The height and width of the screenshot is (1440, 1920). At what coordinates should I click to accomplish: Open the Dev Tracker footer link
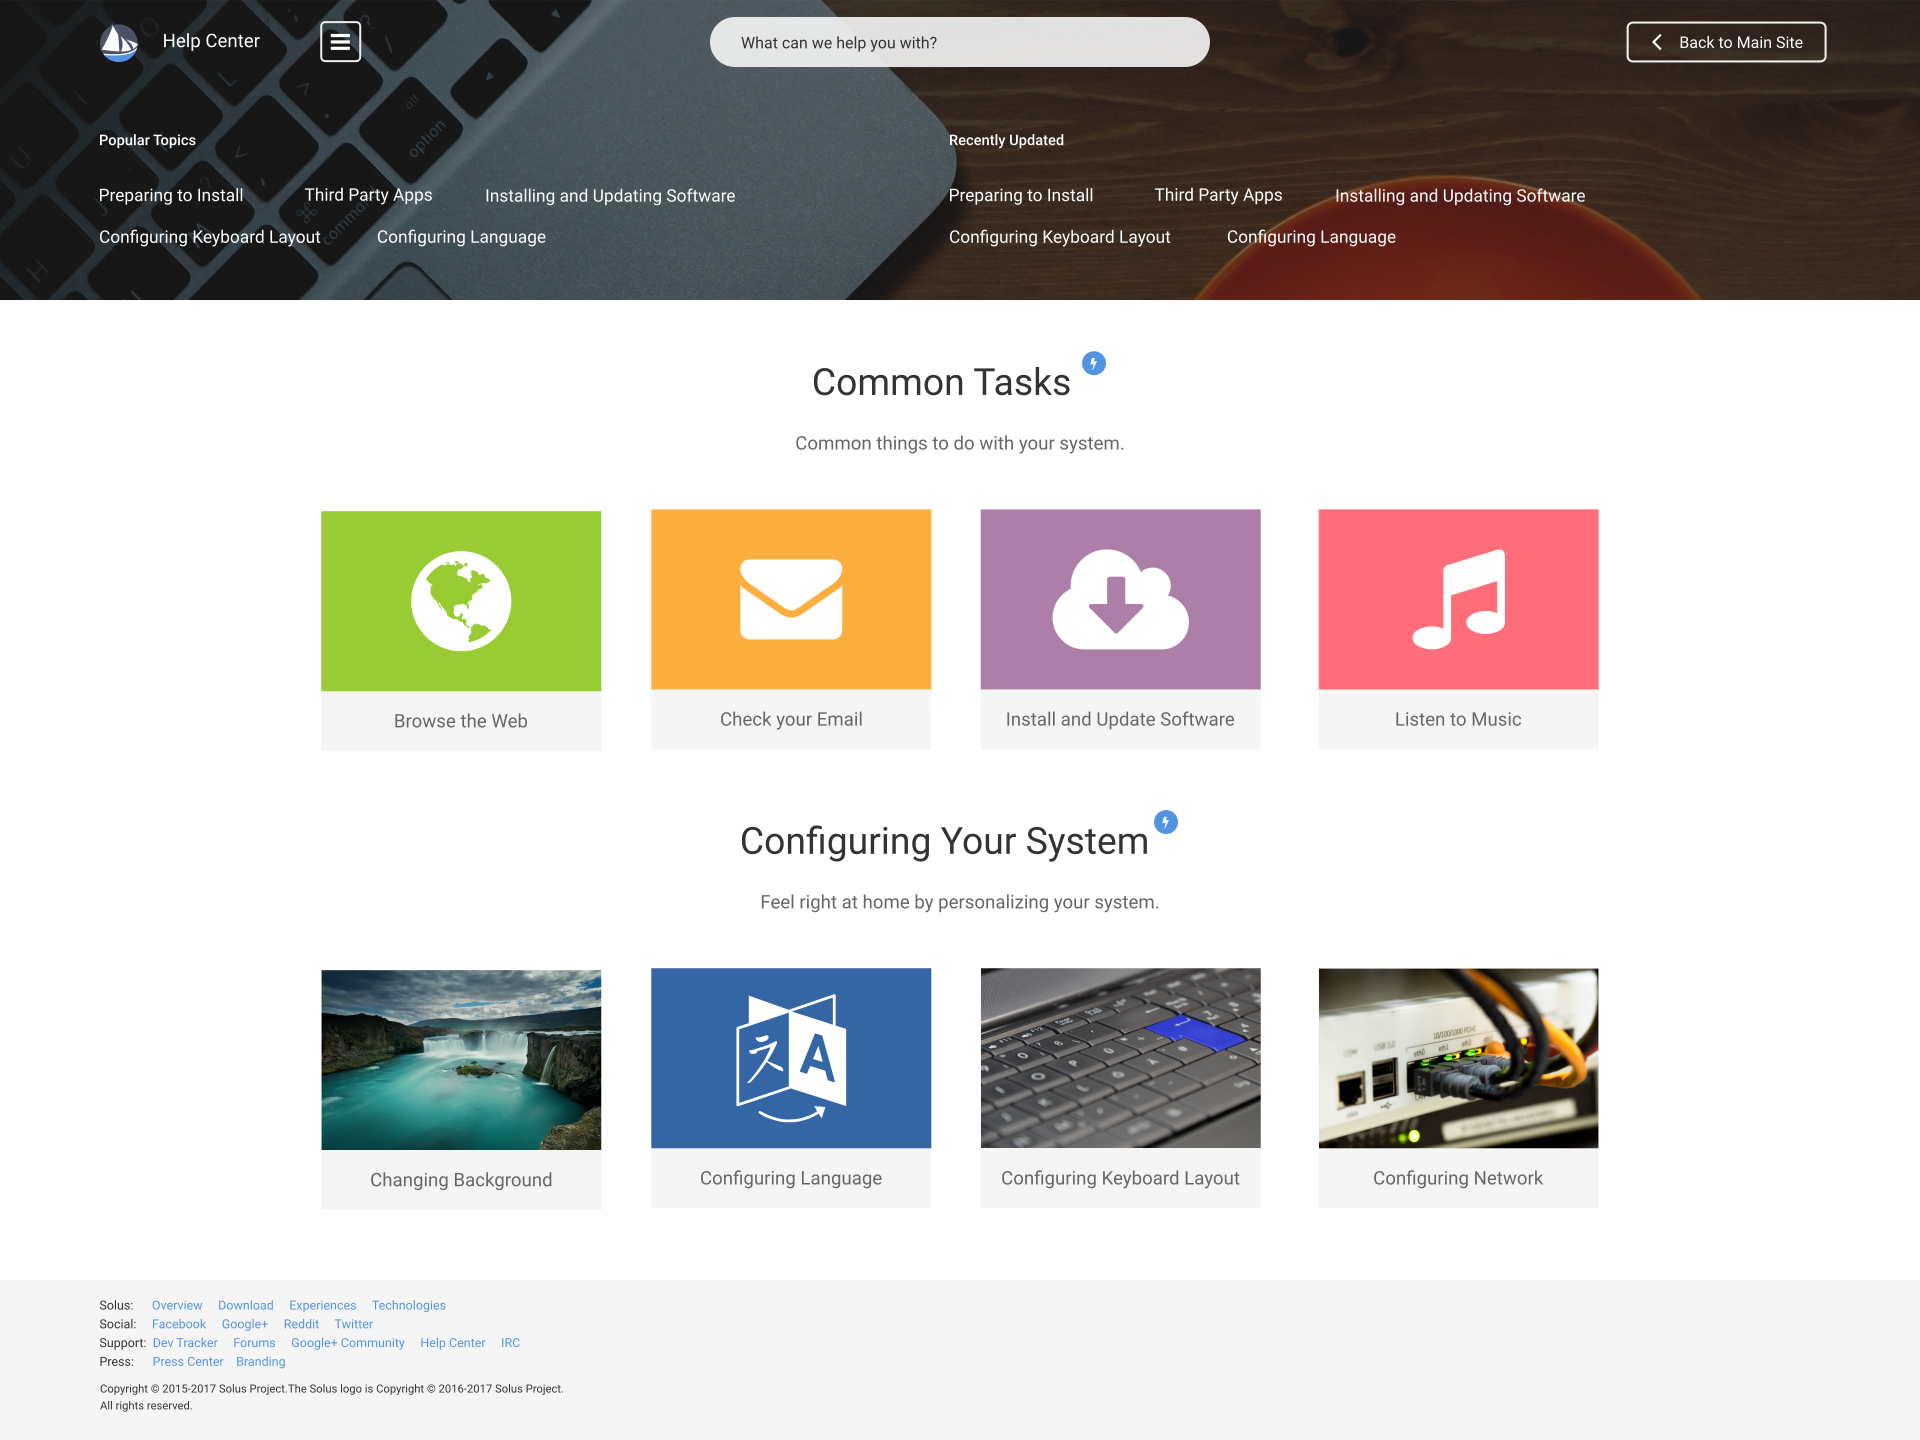coord(185,1343)
